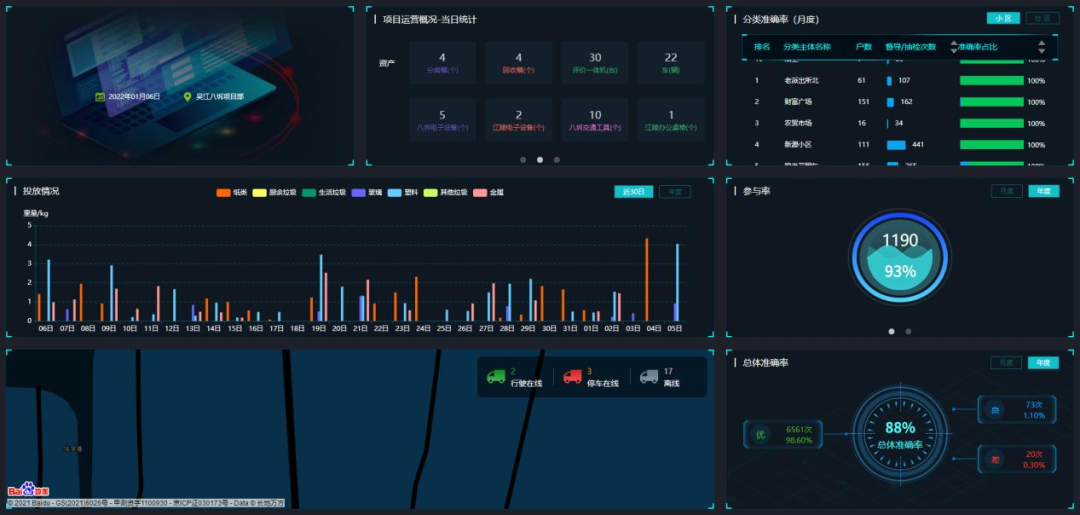This screenshot has height=515, width=1080.
Task: Go to first page dot of 项目运营概况
Action: tap(523, 160)
